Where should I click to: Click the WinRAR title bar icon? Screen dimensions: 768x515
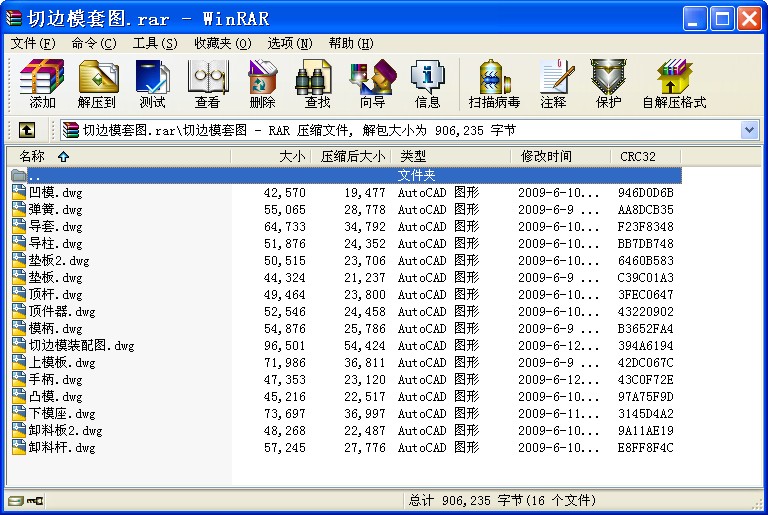tap(14, 18)
